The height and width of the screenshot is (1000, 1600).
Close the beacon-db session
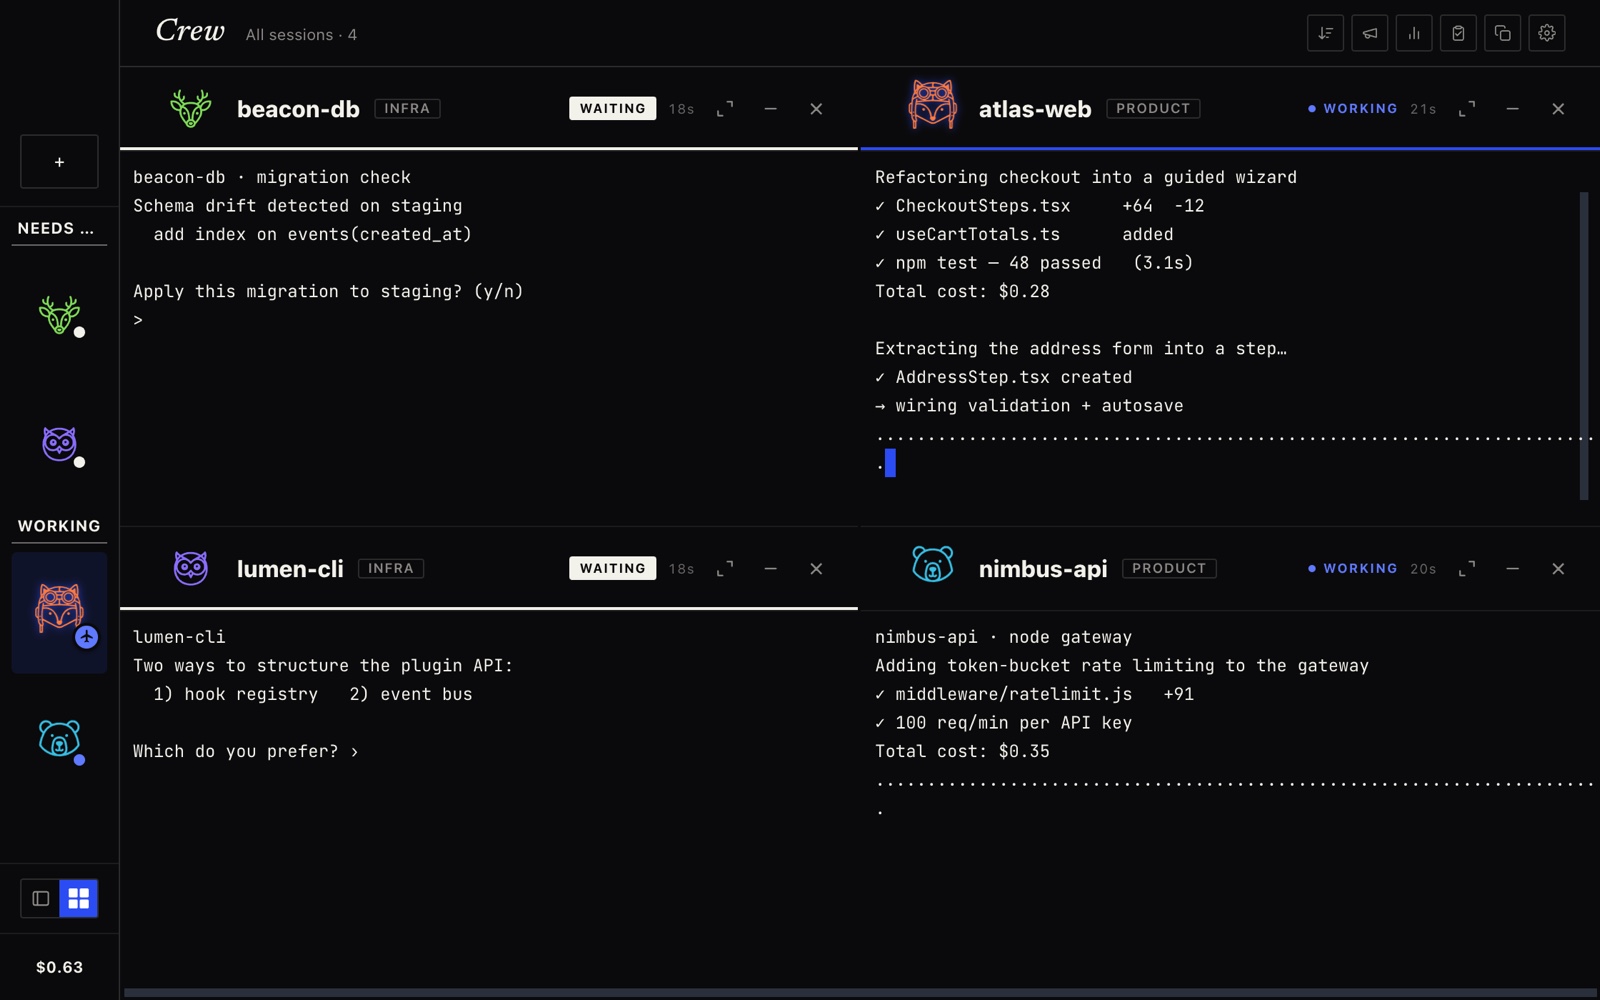[x=816, y=108]
